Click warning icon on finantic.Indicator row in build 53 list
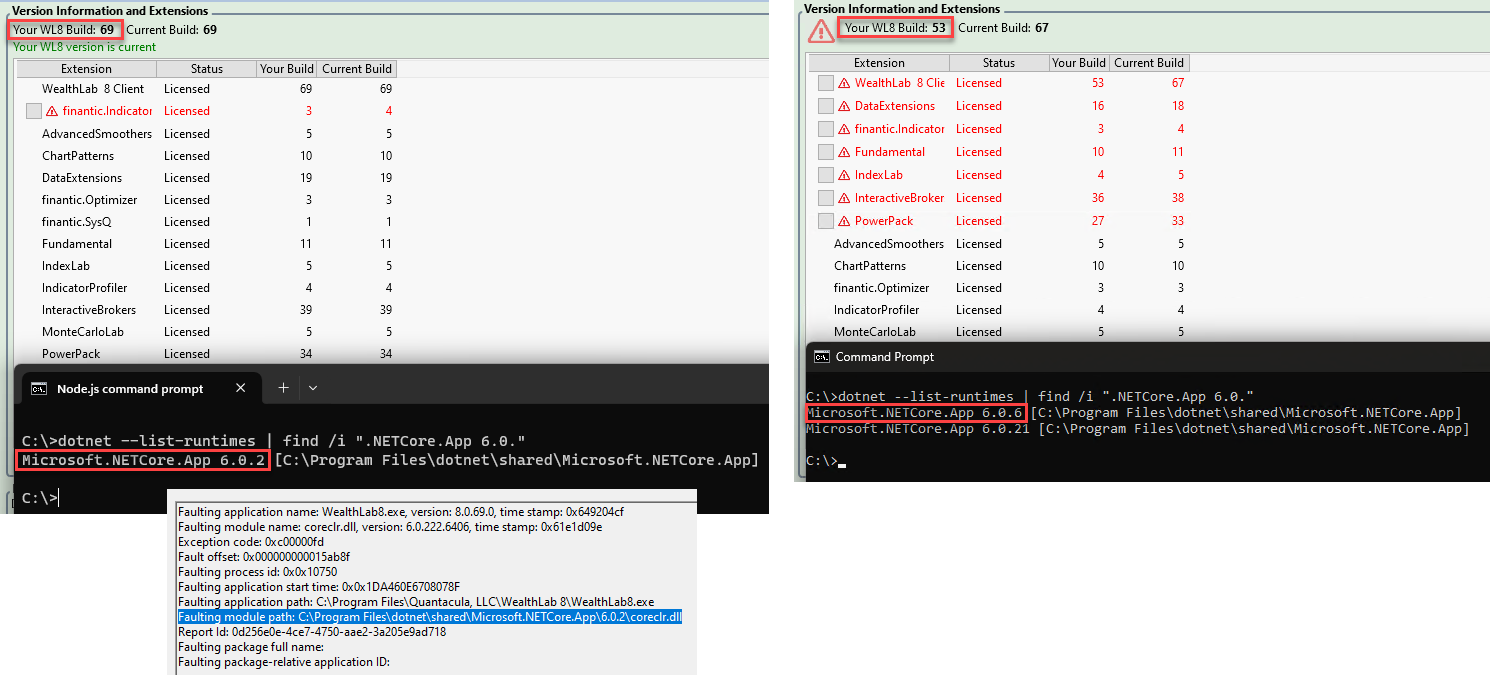The width and height of the screenshot is (1490, 675). [844, 129]
